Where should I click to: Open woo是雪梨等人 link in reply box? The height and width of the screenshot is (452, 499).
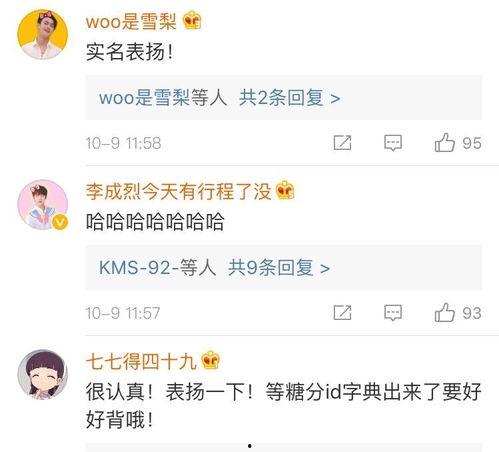(163, 98)
